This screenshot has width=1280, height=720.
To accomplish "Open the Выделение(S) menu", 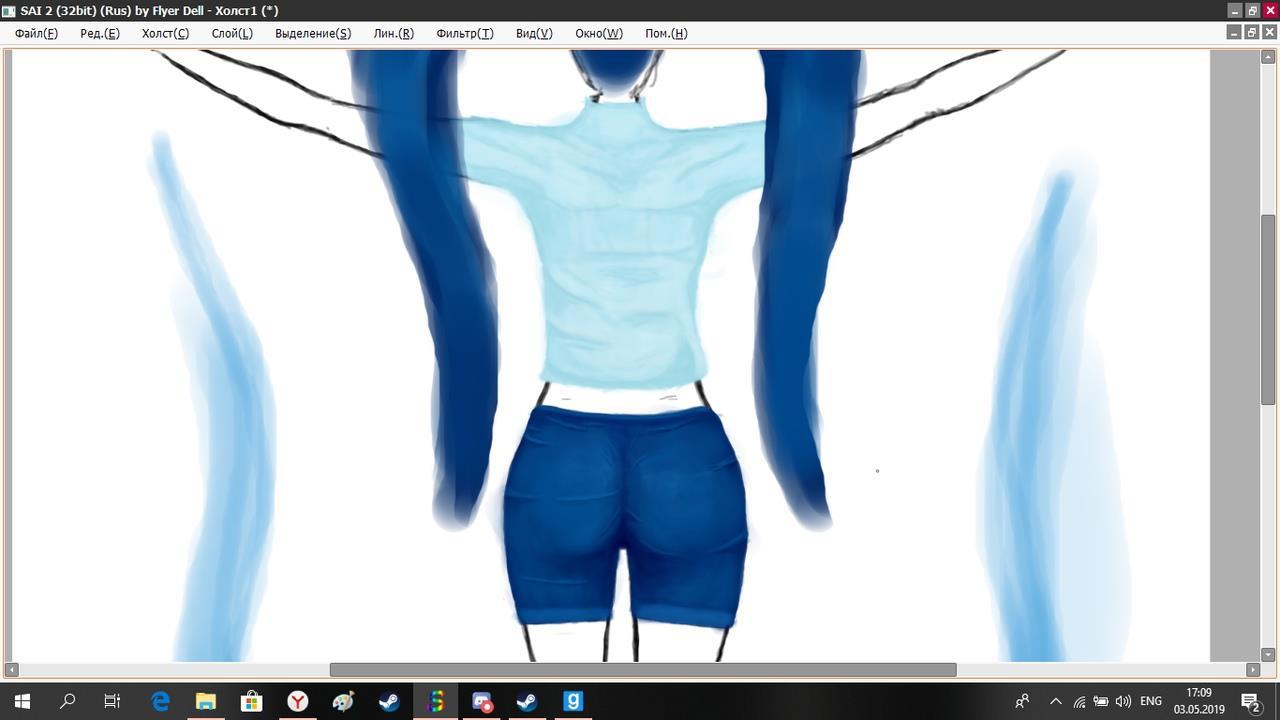I will 312,33.
